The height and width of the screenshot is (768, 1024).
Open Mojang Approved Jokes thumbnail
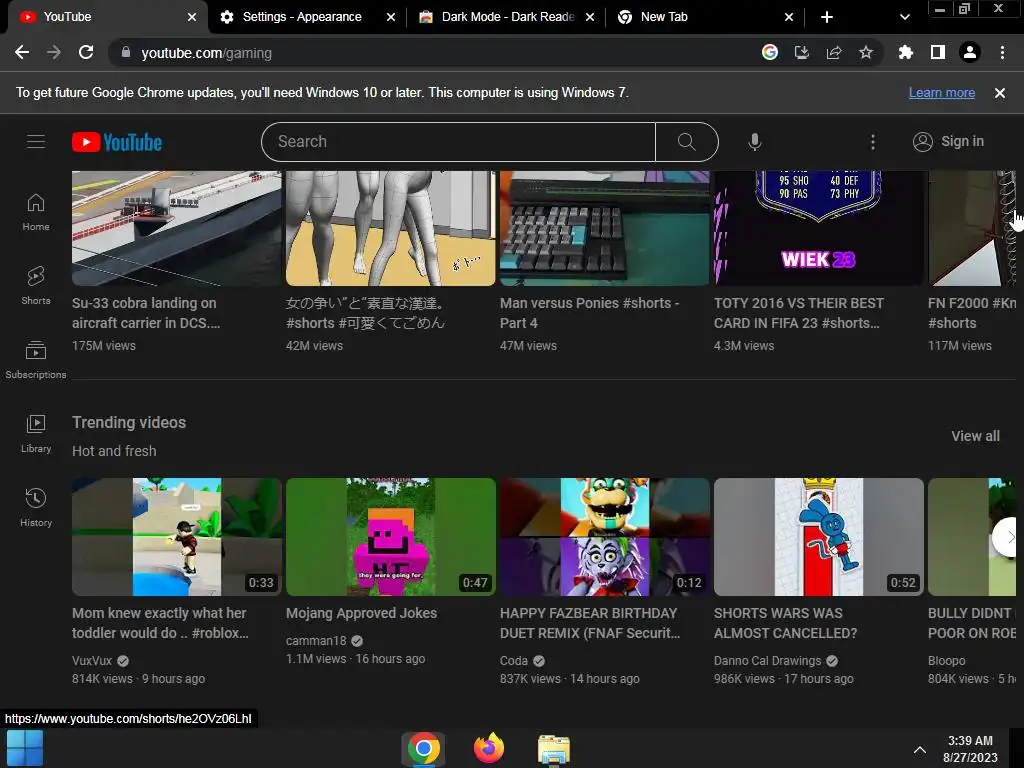[x=391, y=537]
